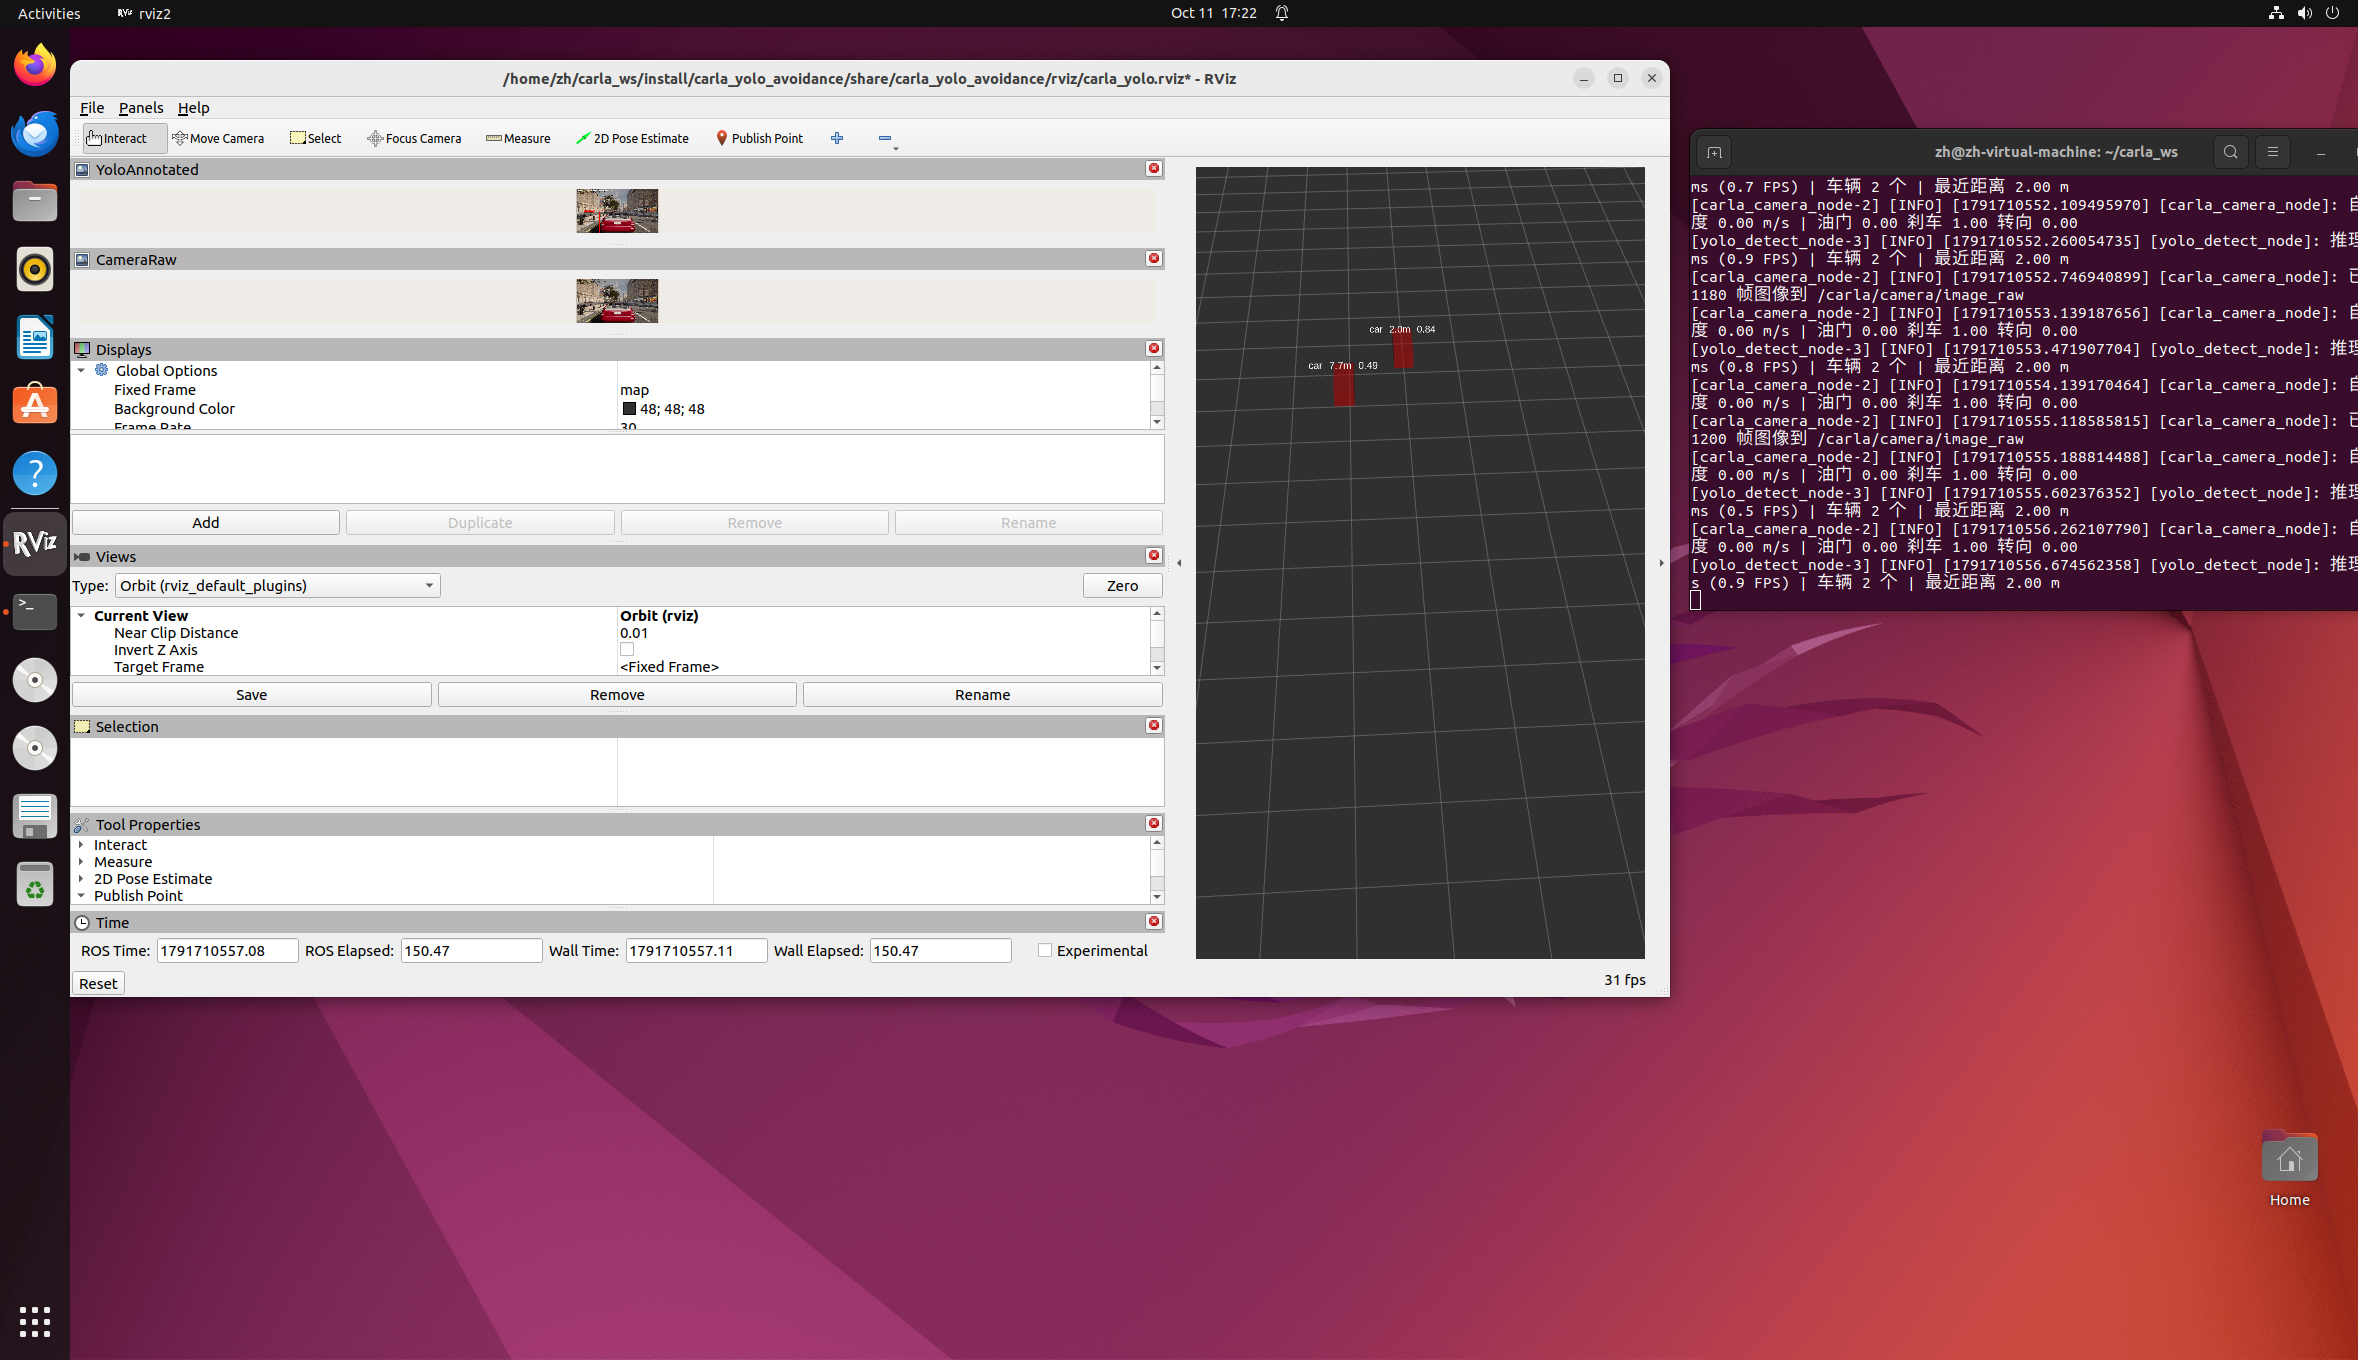Viewport: 2358px width, 1360px height.
Task: Click the Reset time button
Action: pyautogui.click(x=98, y=983)
